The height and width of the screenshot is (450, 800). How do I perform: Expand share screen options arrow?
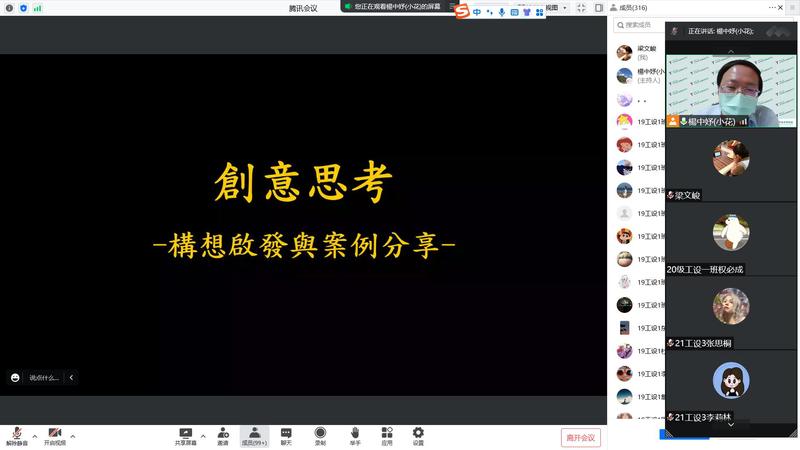[203, 436]
